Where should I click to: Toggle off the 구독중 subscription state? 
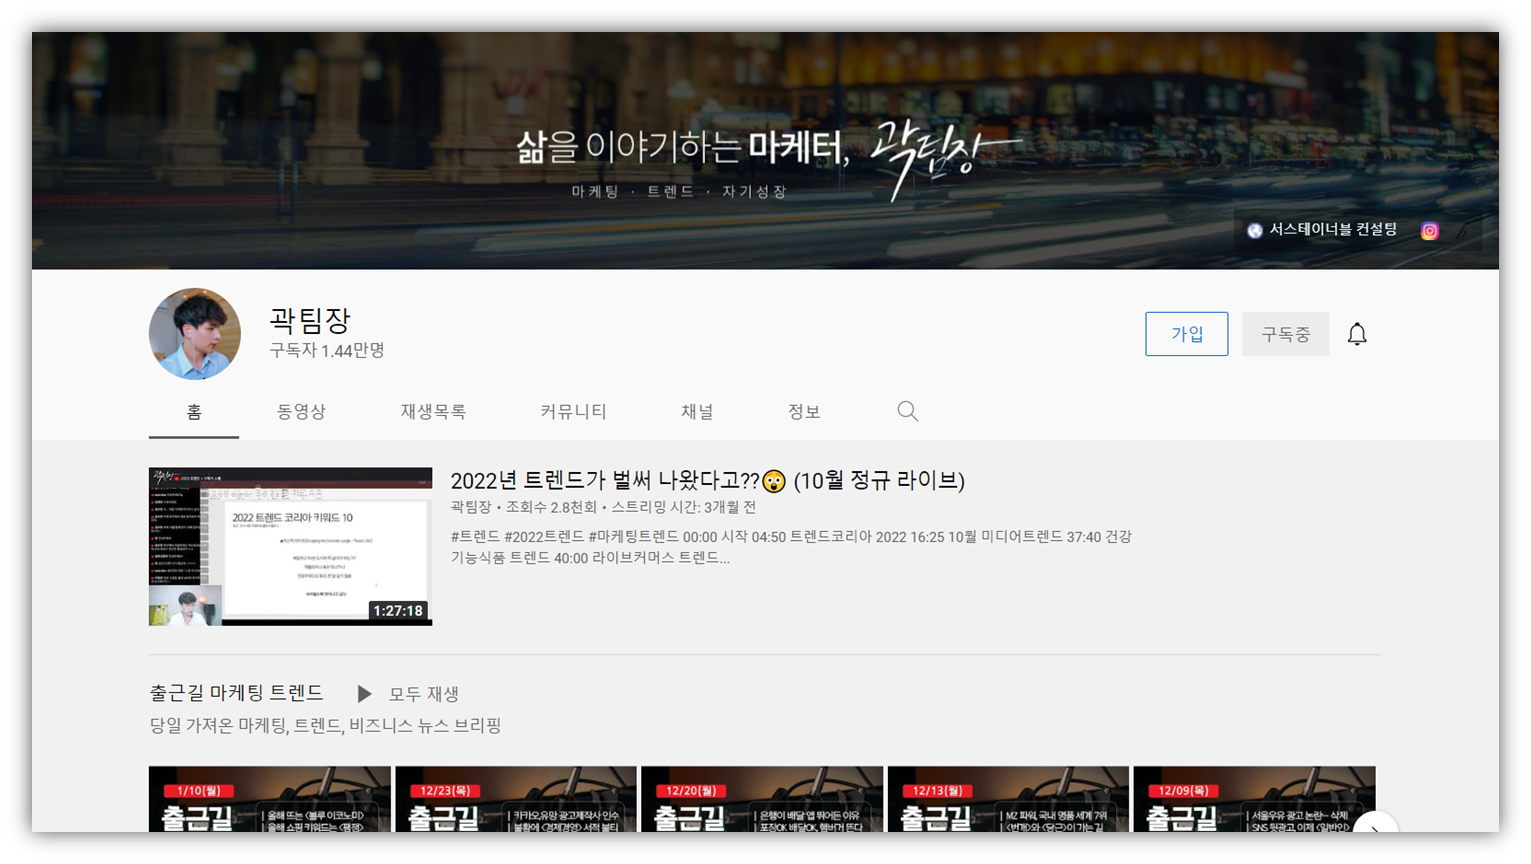tap(1285, 333)
